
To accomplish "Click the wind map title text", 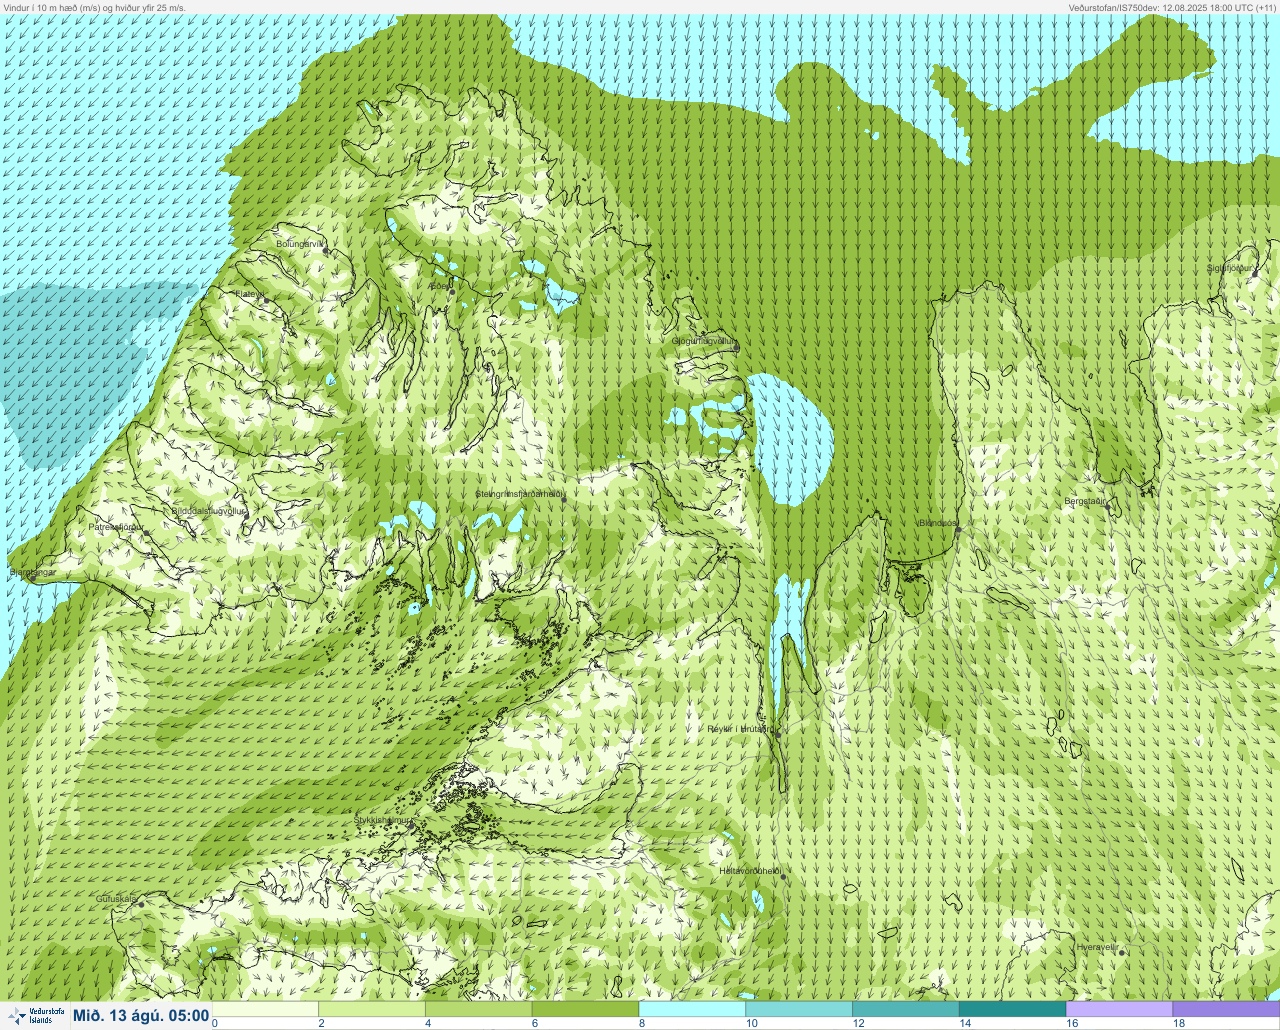I will (x=93, y=7).
